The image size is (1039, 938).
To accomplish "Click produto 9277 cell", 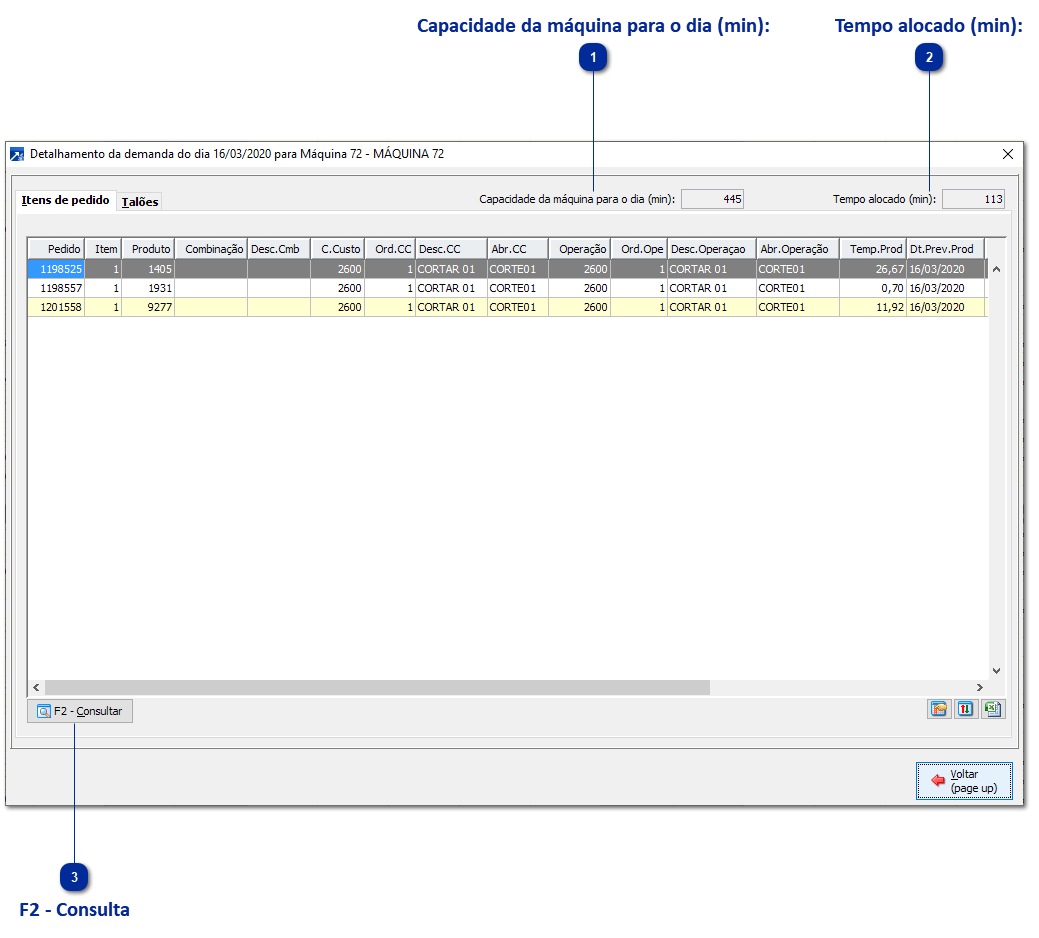I will [x=148, y=307].
